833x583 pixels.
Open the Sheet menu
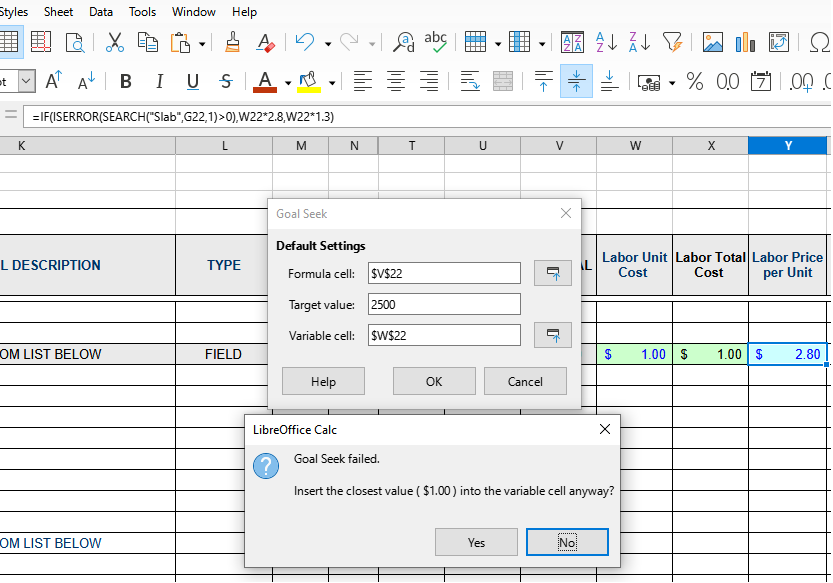pyautogui.click(x=58, y=12)
